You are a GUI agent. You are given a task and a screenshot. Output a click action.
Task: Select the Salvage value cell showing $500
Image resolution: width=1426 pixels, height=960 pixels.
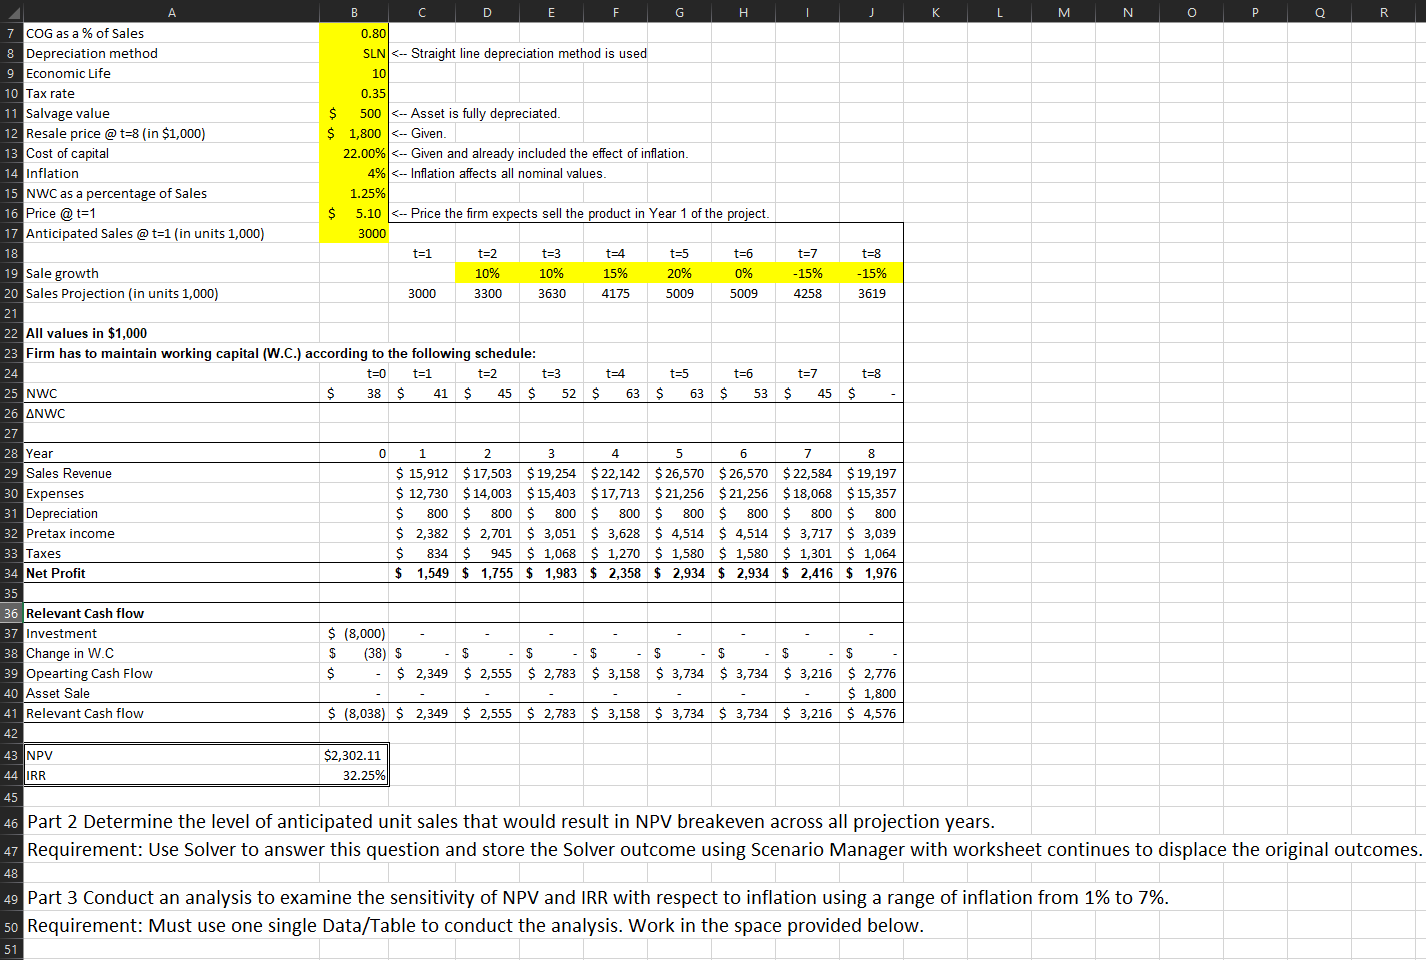tap(352, 113)
